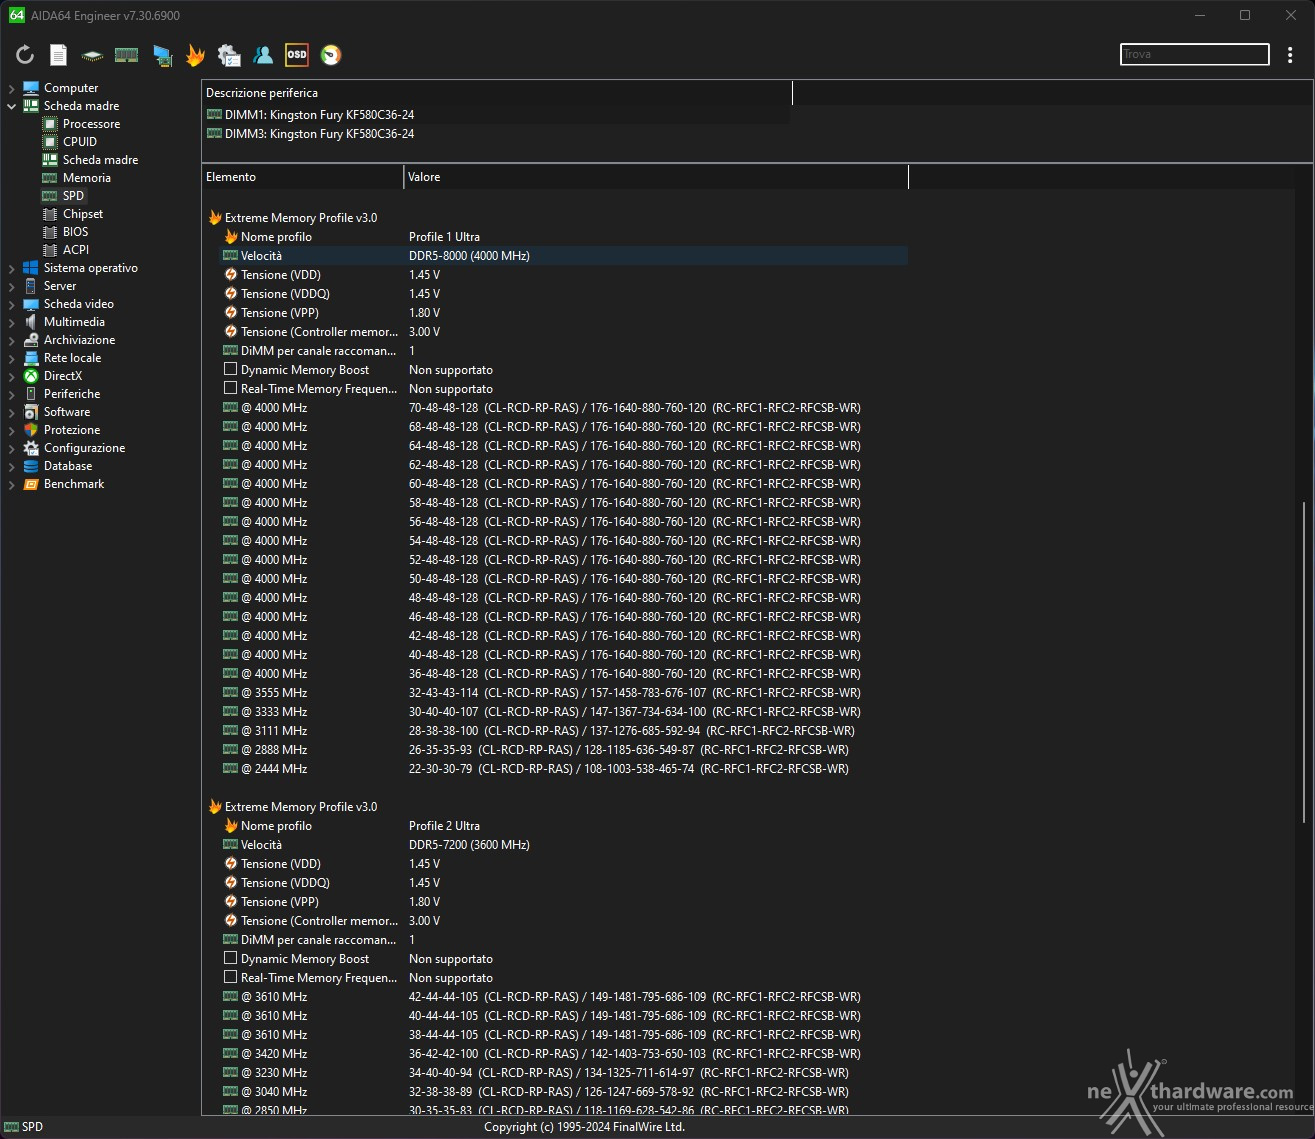
Task: Click the round colorful toolbar icon
Action: (x=331, y=55)
